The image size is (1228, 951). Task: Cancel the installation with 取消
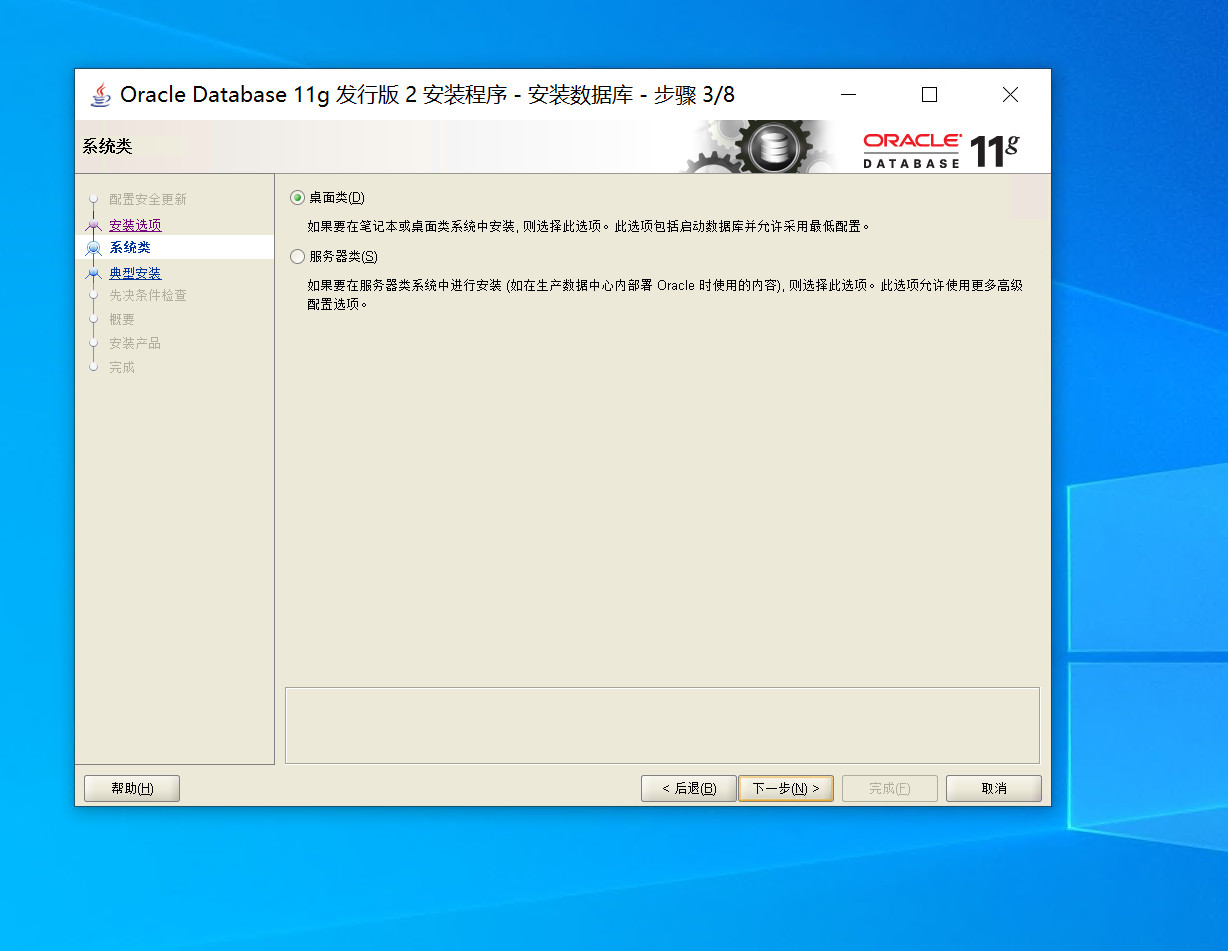point(993,788)
